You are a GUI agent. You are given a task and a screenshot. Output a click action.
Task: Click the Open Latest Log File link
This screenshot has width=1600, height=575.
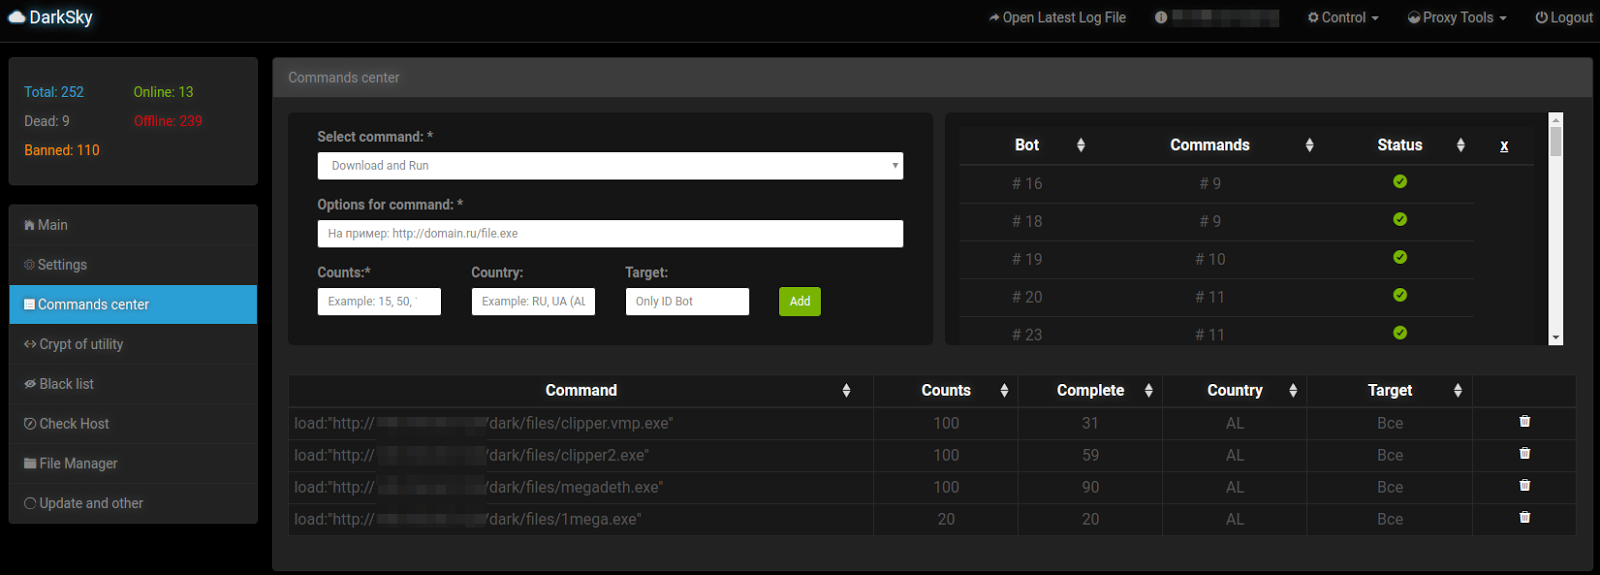(x=1057, y=18)
